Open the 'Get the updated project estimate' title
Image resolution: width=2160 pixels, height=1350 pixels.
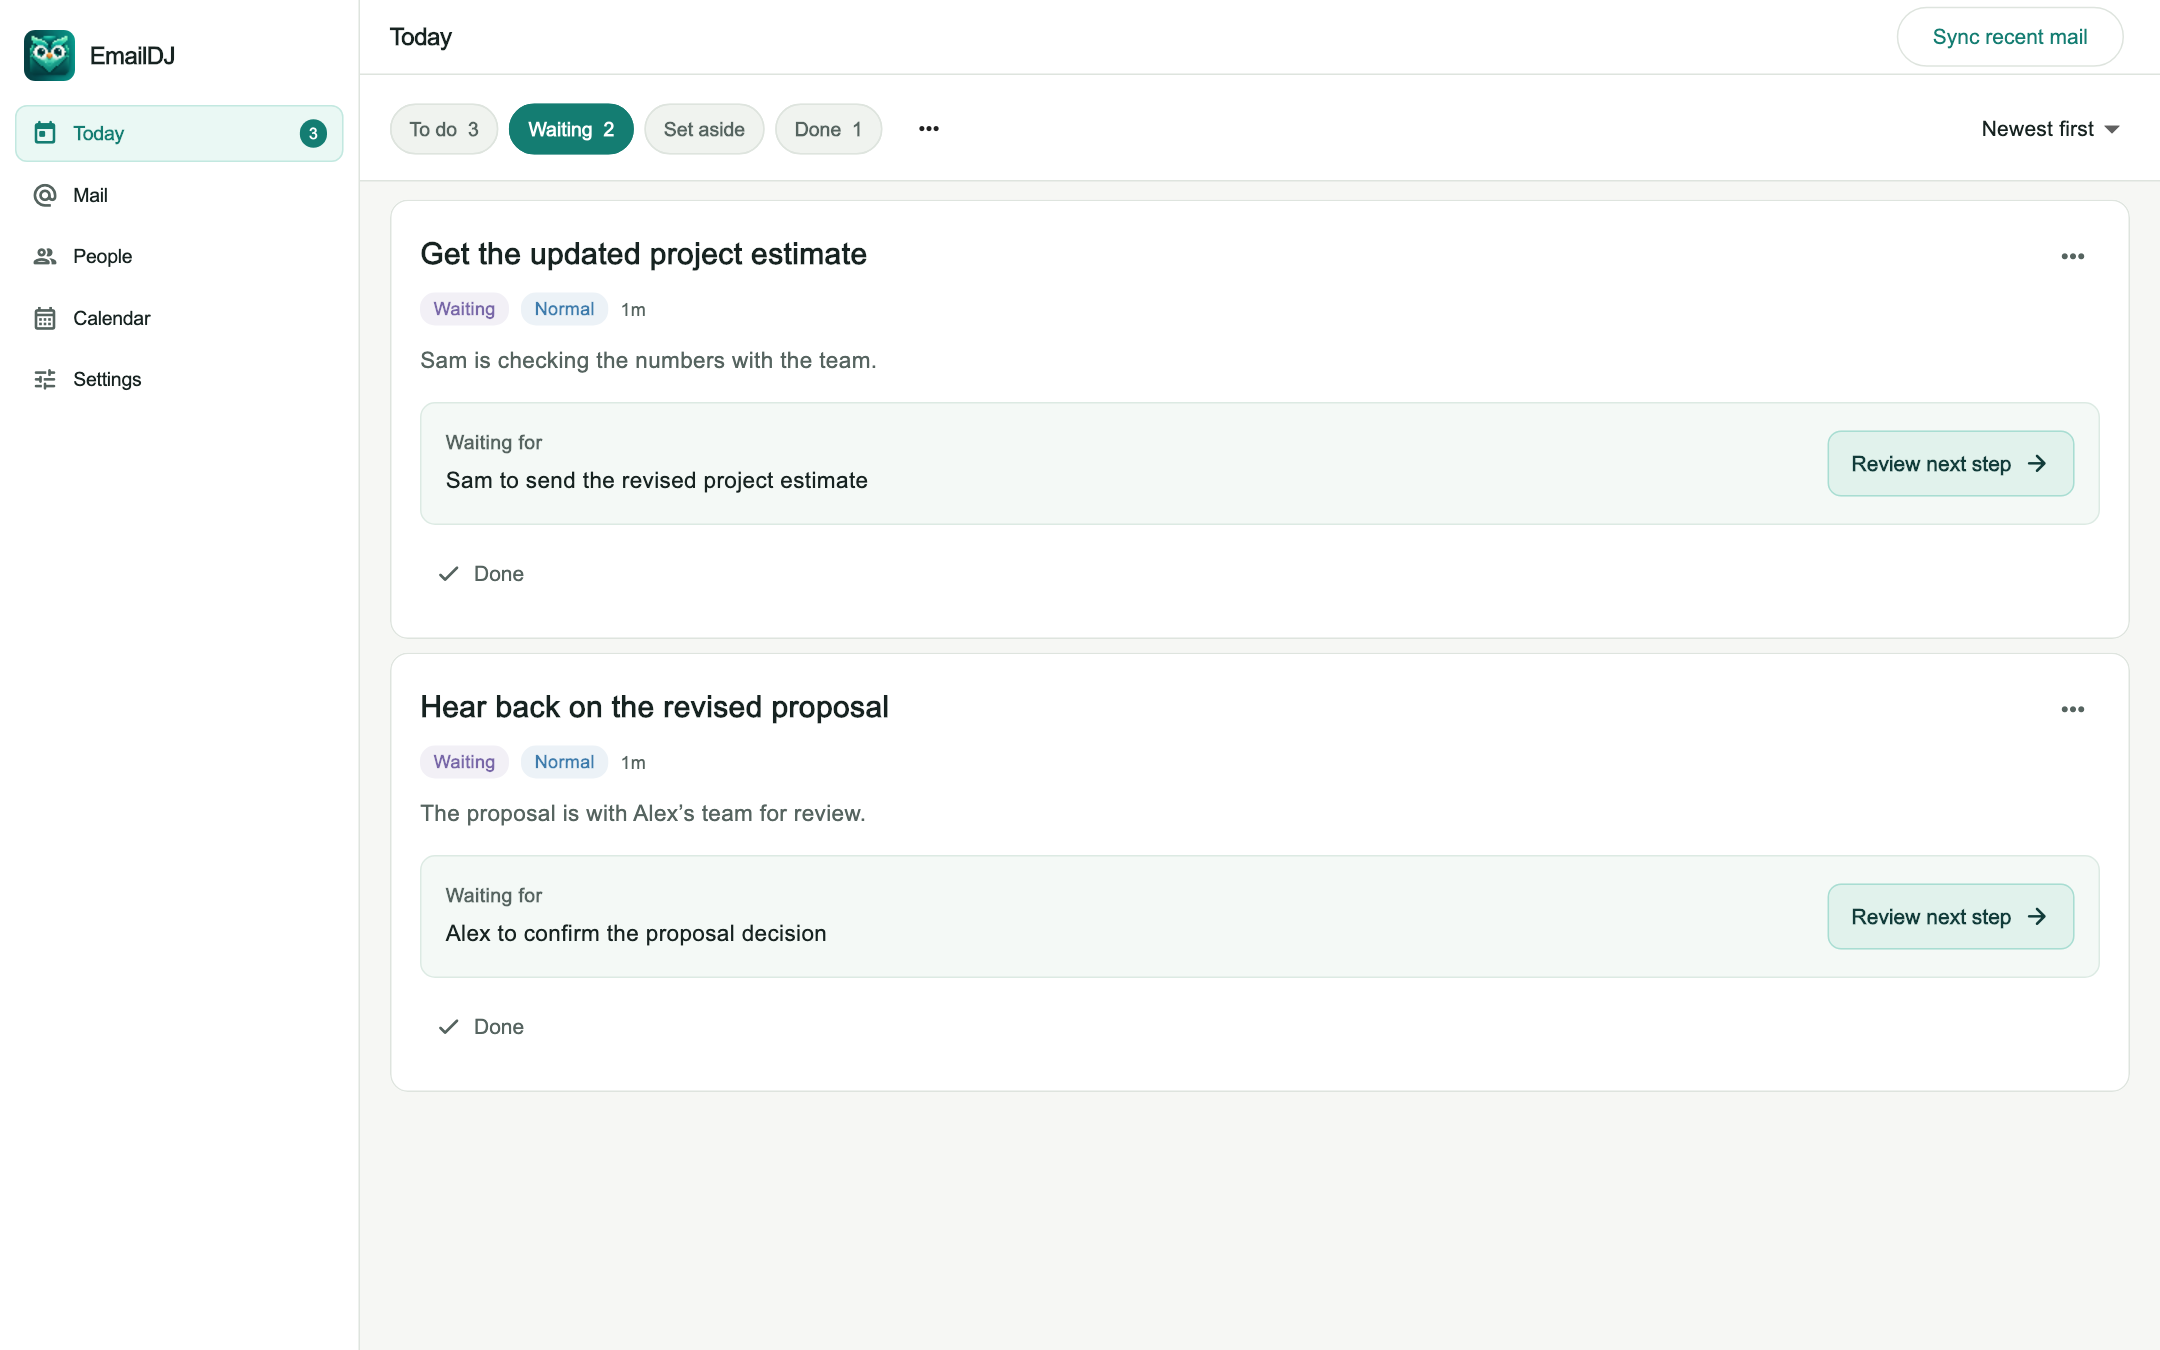tap(643, 254)
